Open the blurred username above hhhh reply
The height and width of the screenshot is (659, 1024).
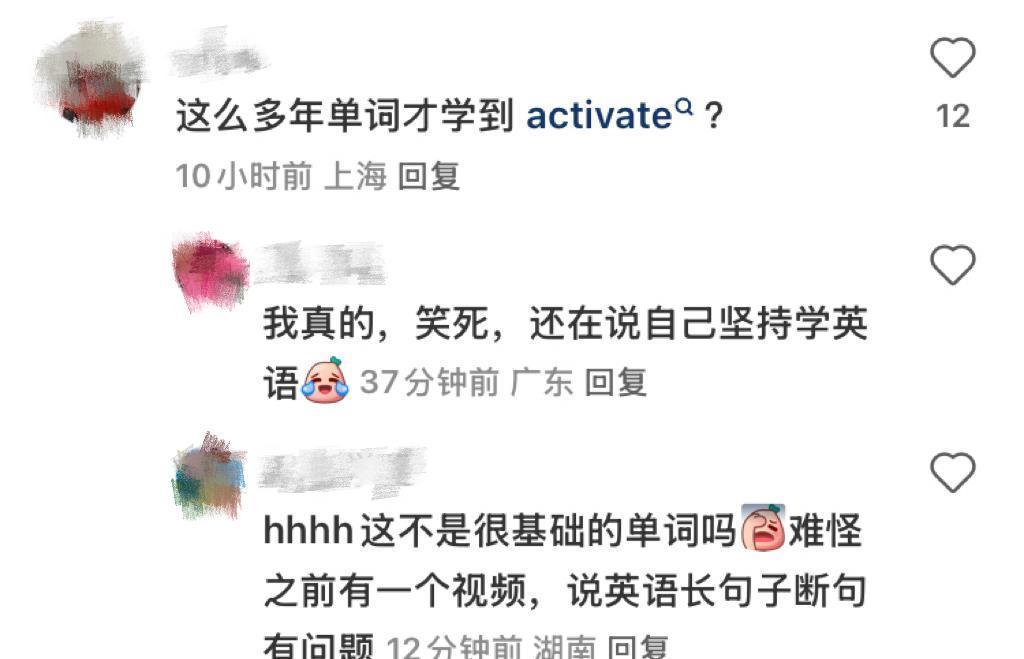tap(344, 470)
